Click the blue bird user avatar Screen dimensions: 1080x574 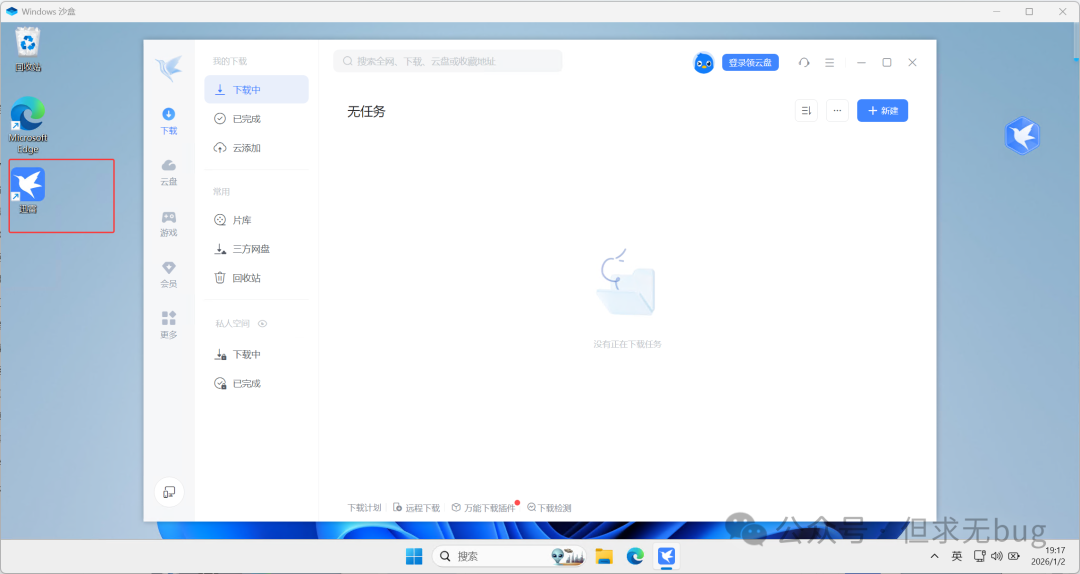pyautogui.click(x=703, y=62)
